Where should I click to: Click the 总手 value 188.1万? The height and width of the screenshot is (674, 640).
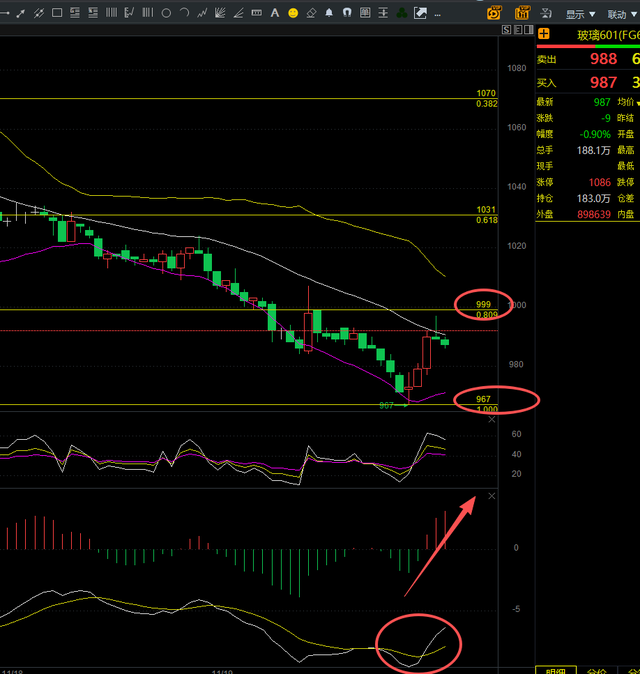click(594, 150)
